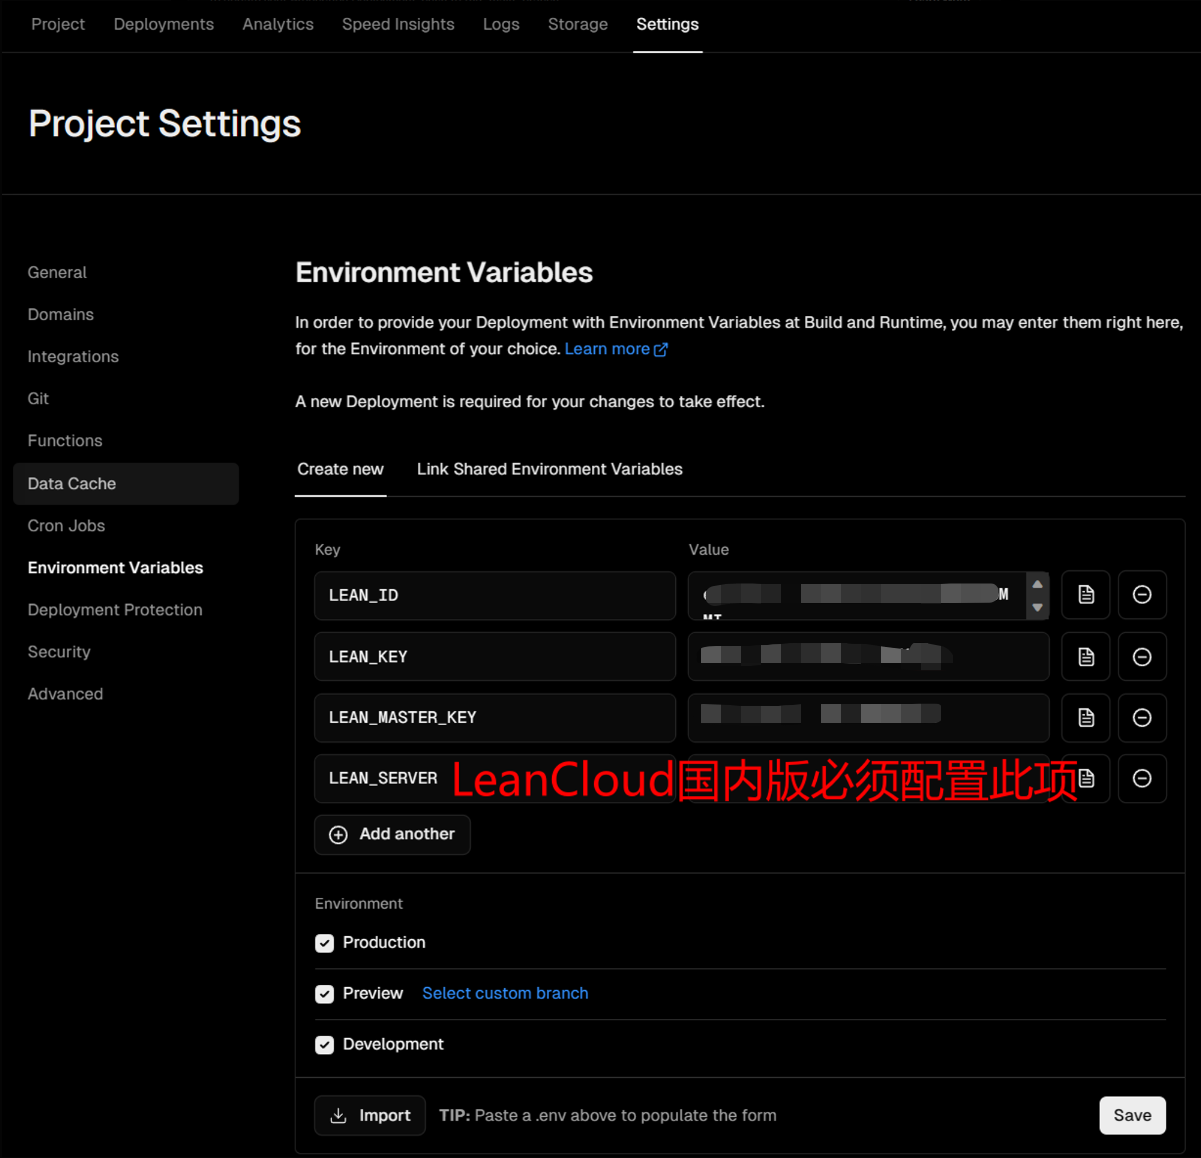Open Link Shared Environment Variables tab
The height and width of the screenshot is (1158, 1201).
tap(549, 469)
